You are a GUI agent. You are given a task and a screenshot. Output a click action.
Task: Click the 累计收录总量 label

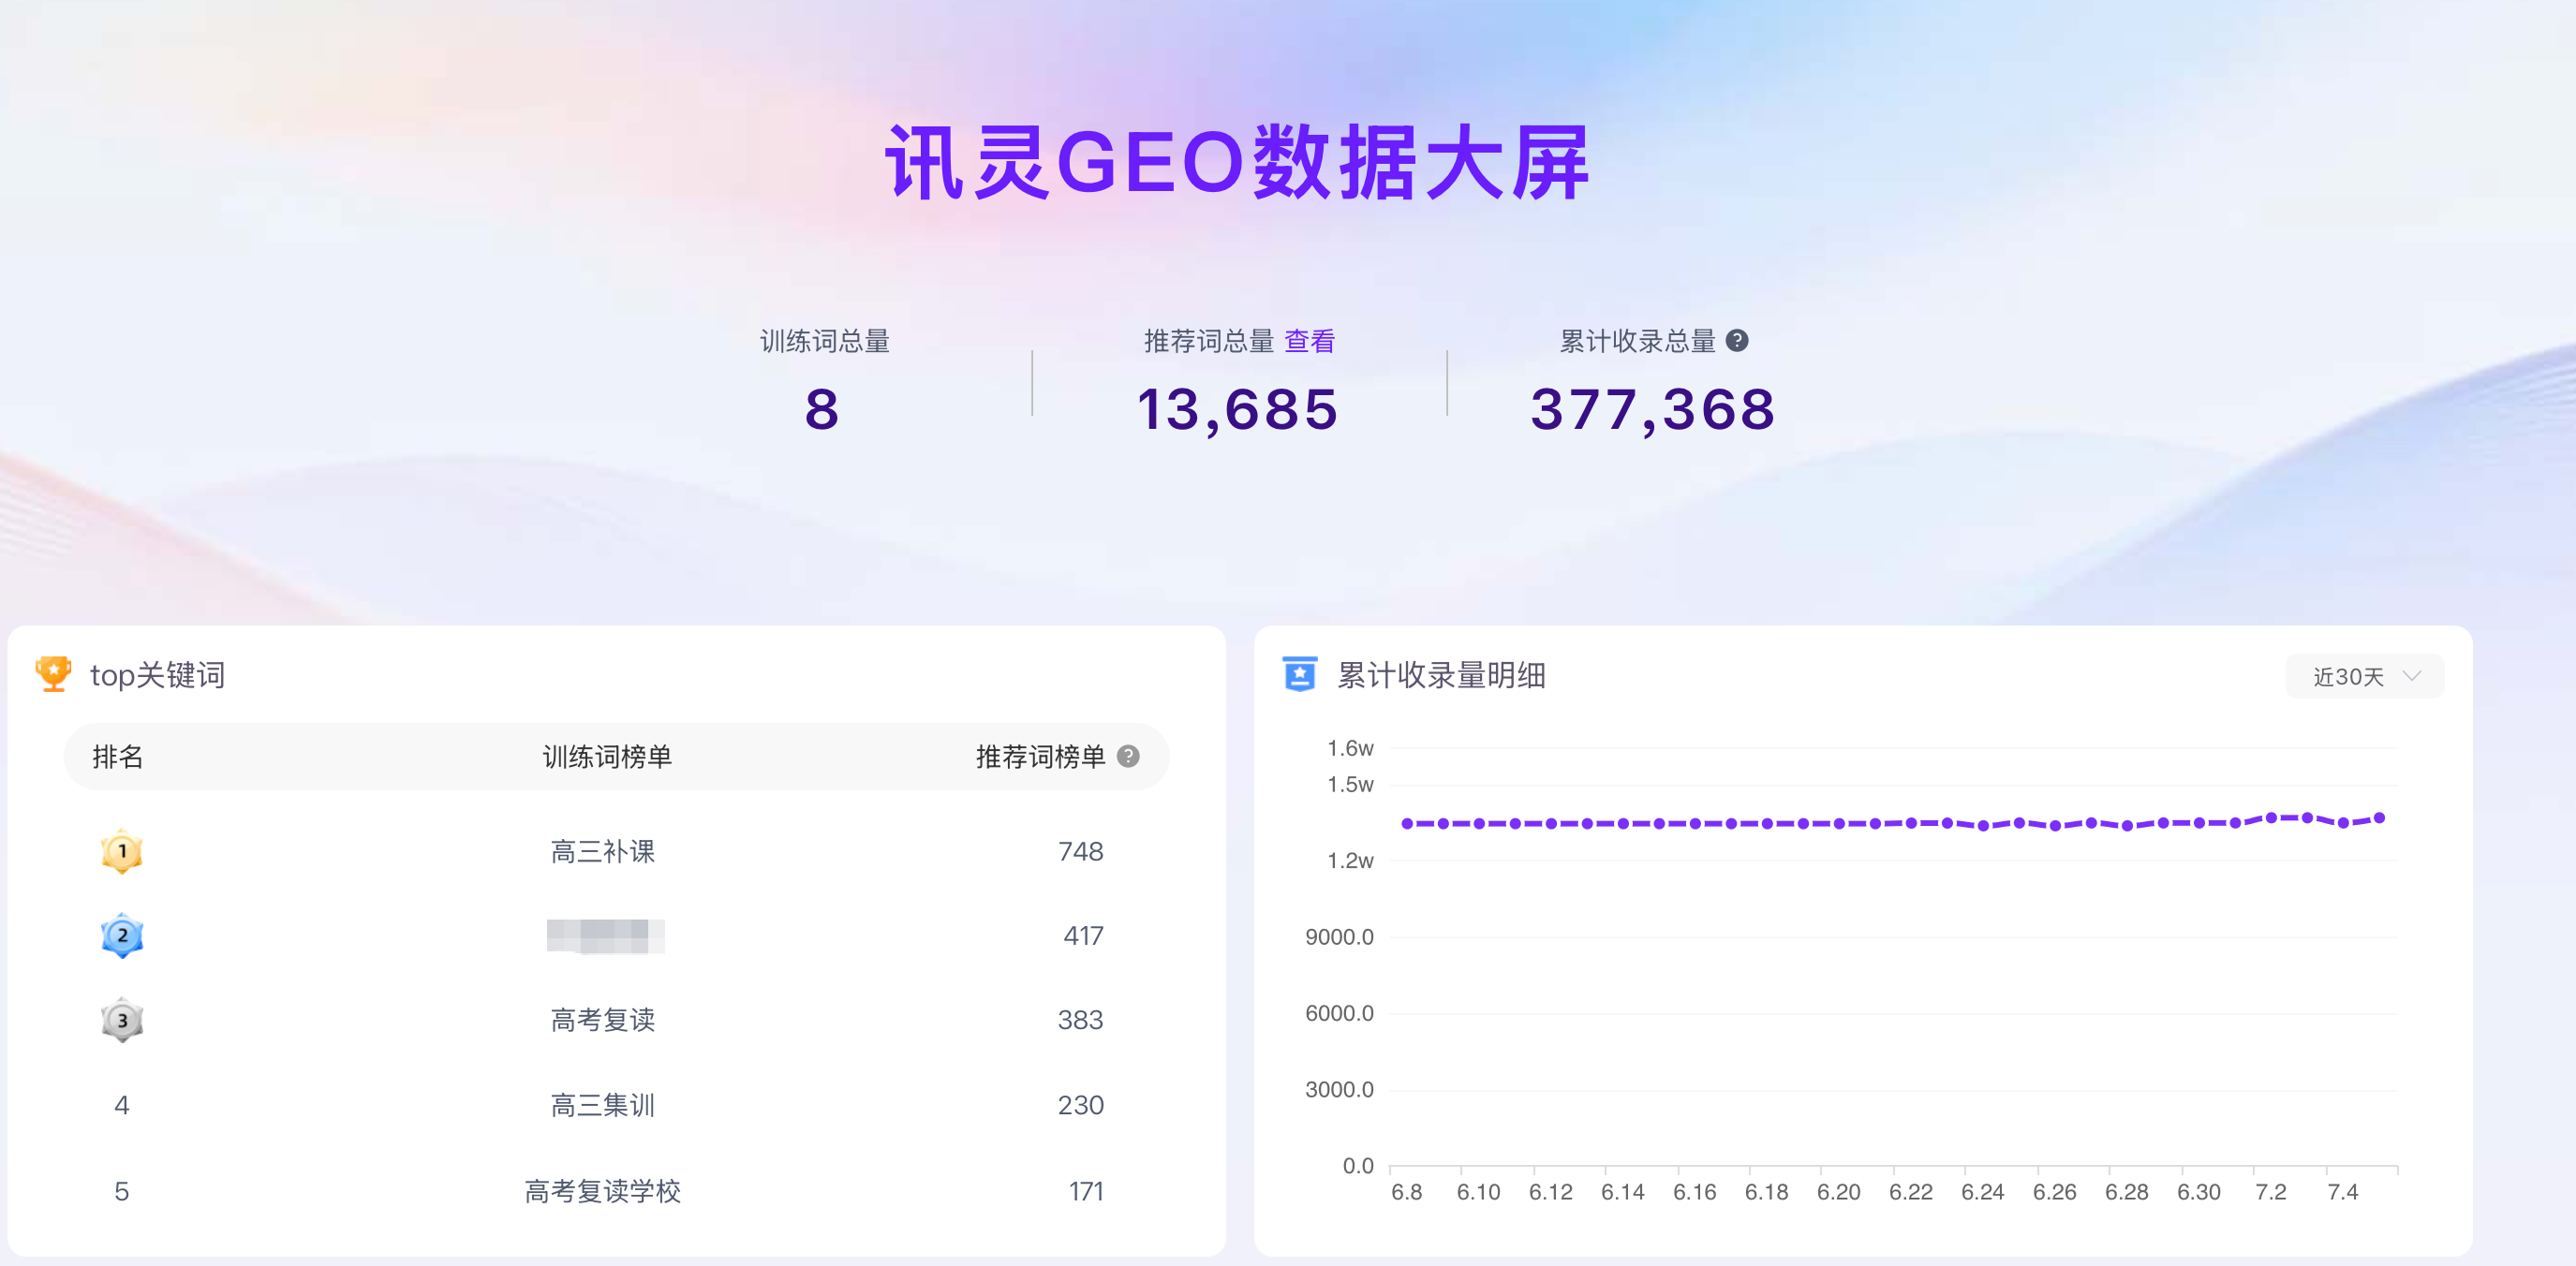tap(1638, 341)
